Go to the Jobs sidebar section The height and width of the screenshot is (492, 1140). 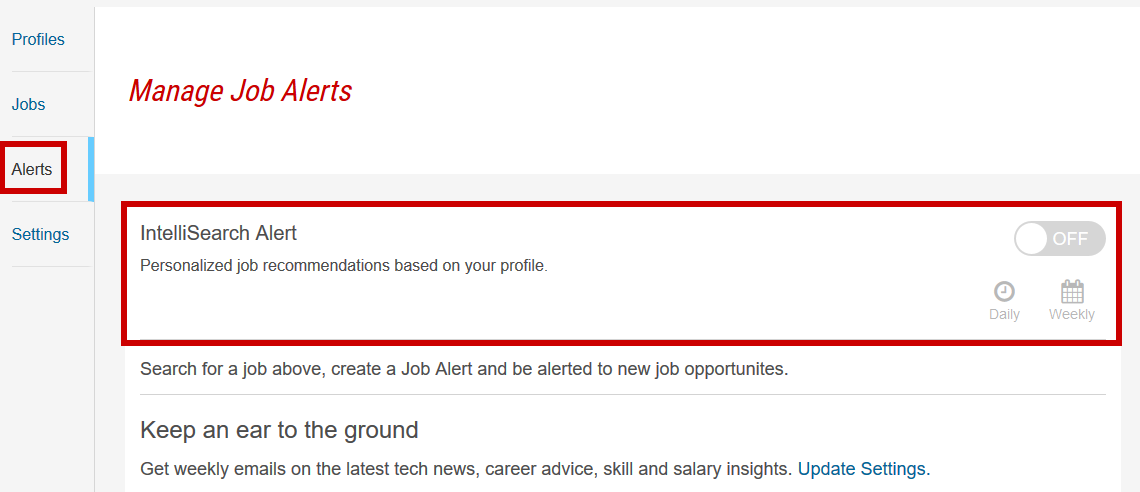[28, 105]
